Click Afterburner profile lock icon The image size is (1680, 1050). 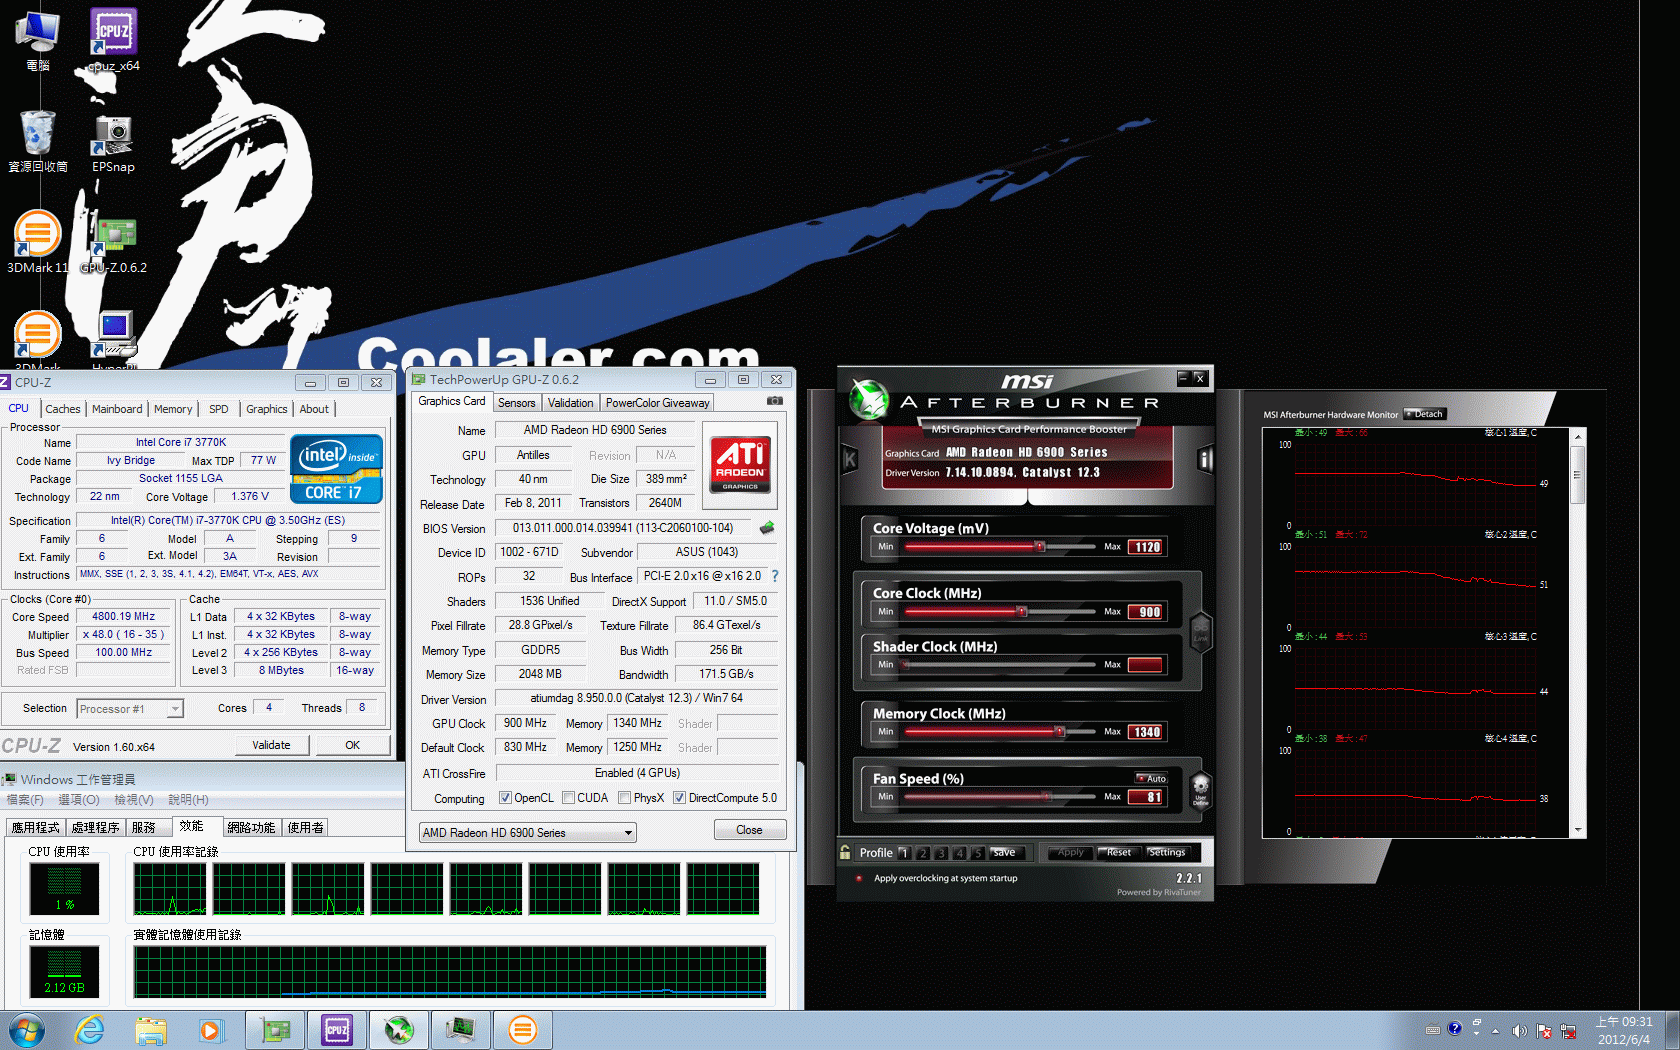[x=845, y=852]
